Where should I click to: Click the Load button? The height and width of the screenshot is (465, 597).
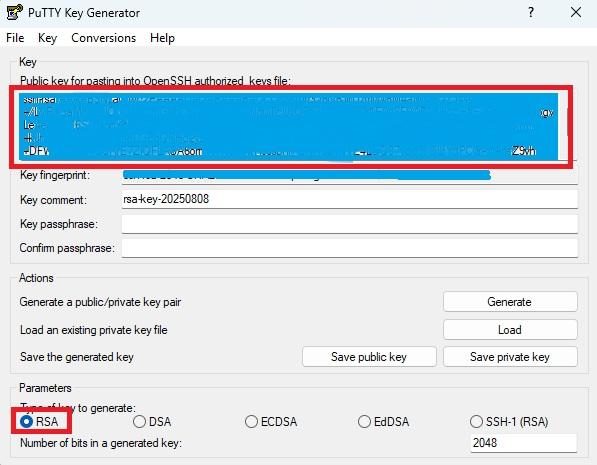pyautogui.click(x=510, y=330)
